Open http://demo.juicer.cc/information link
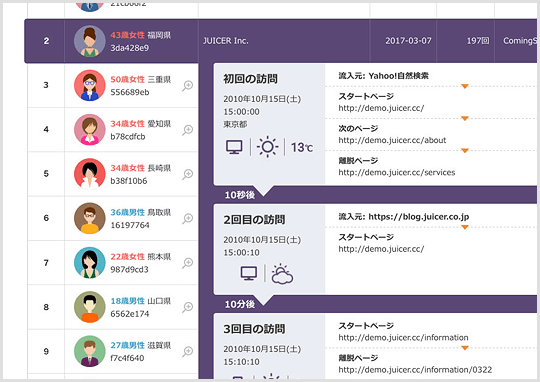This screenshot has height=382, width=540. pos(403,338)
